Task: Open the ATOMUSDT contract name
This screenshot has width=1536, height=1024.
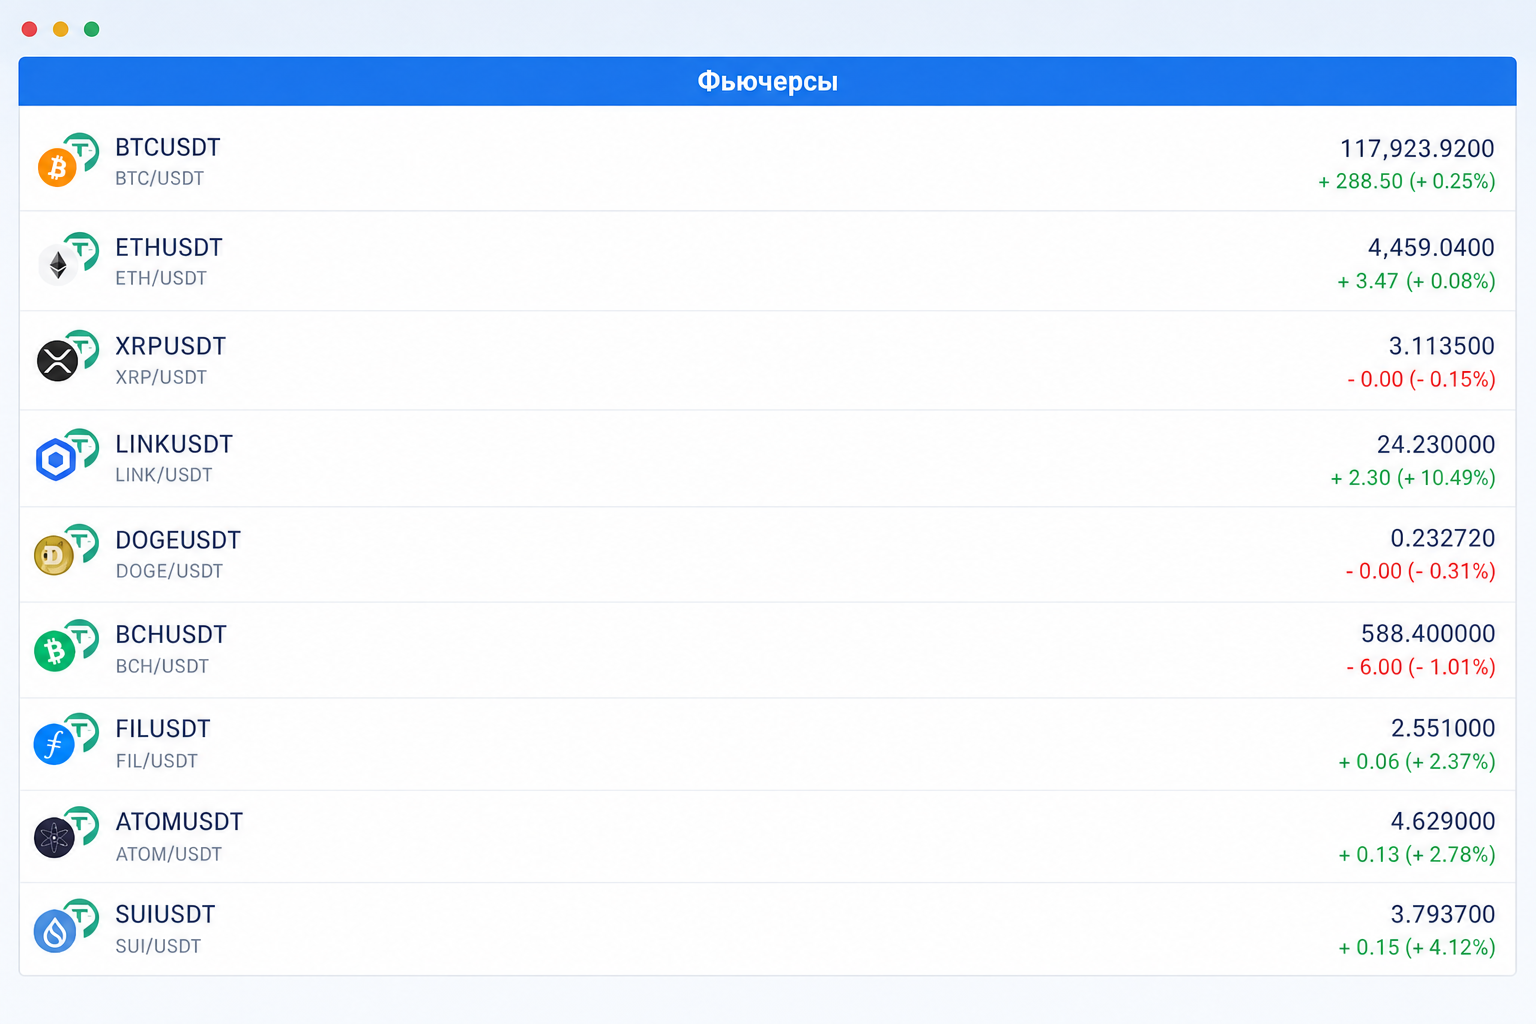Action: pyautogui.click(x=179, y=821)
